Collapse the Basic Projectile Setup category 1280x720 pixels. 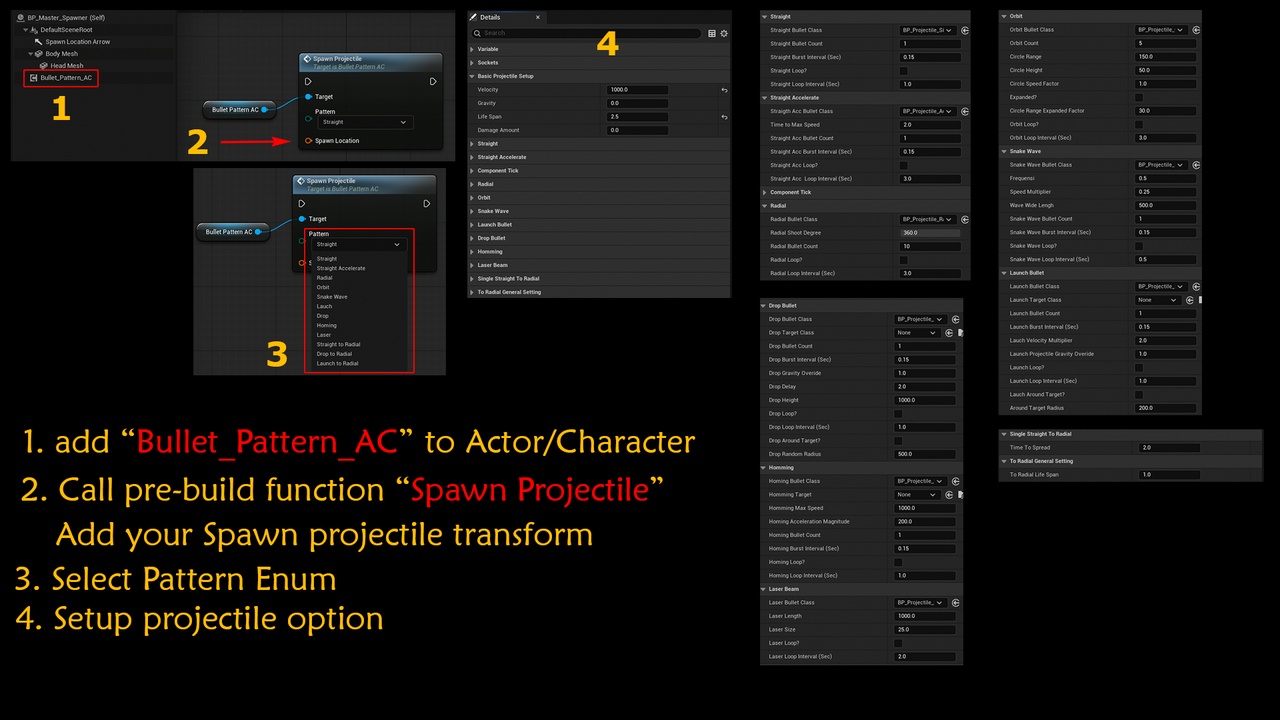[x=472, y=76]
